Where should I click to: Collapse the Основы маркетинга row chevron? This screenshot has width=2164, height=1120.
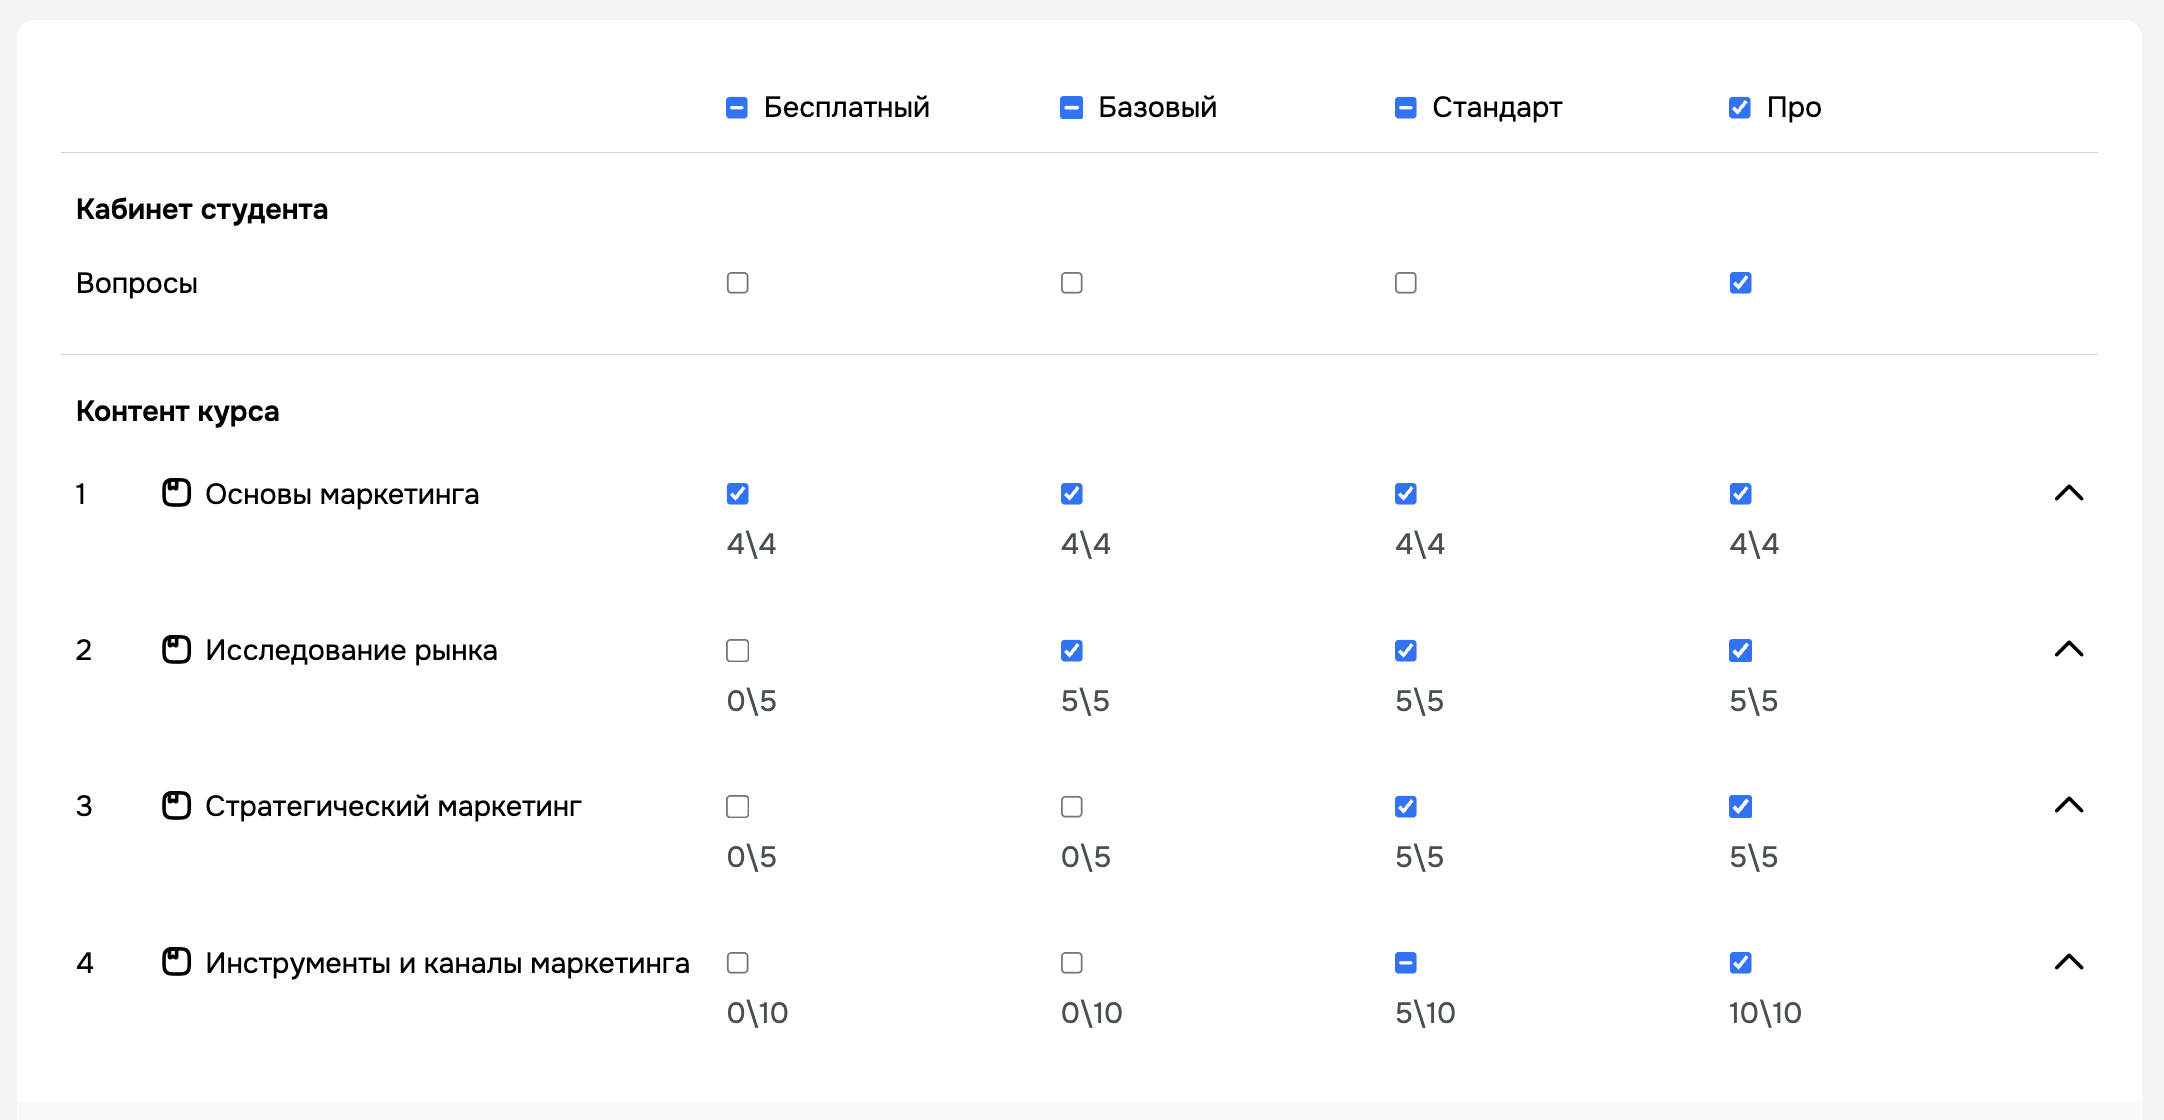(x=2068, y=493)
